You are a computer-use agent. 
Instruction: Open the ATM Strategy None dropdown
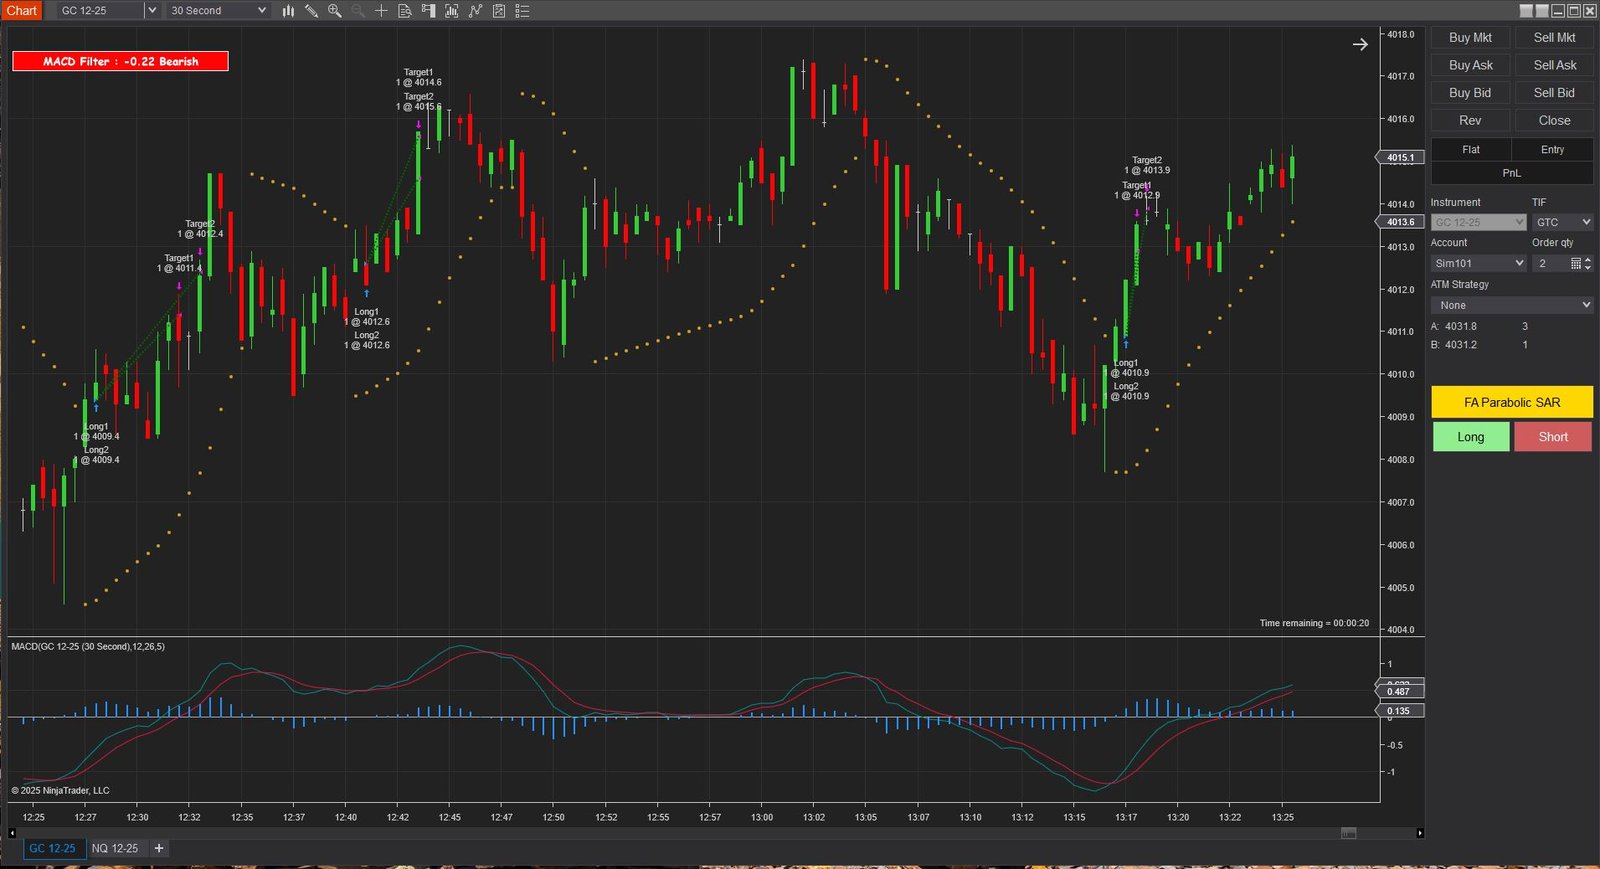click(x=1512, y=305)
